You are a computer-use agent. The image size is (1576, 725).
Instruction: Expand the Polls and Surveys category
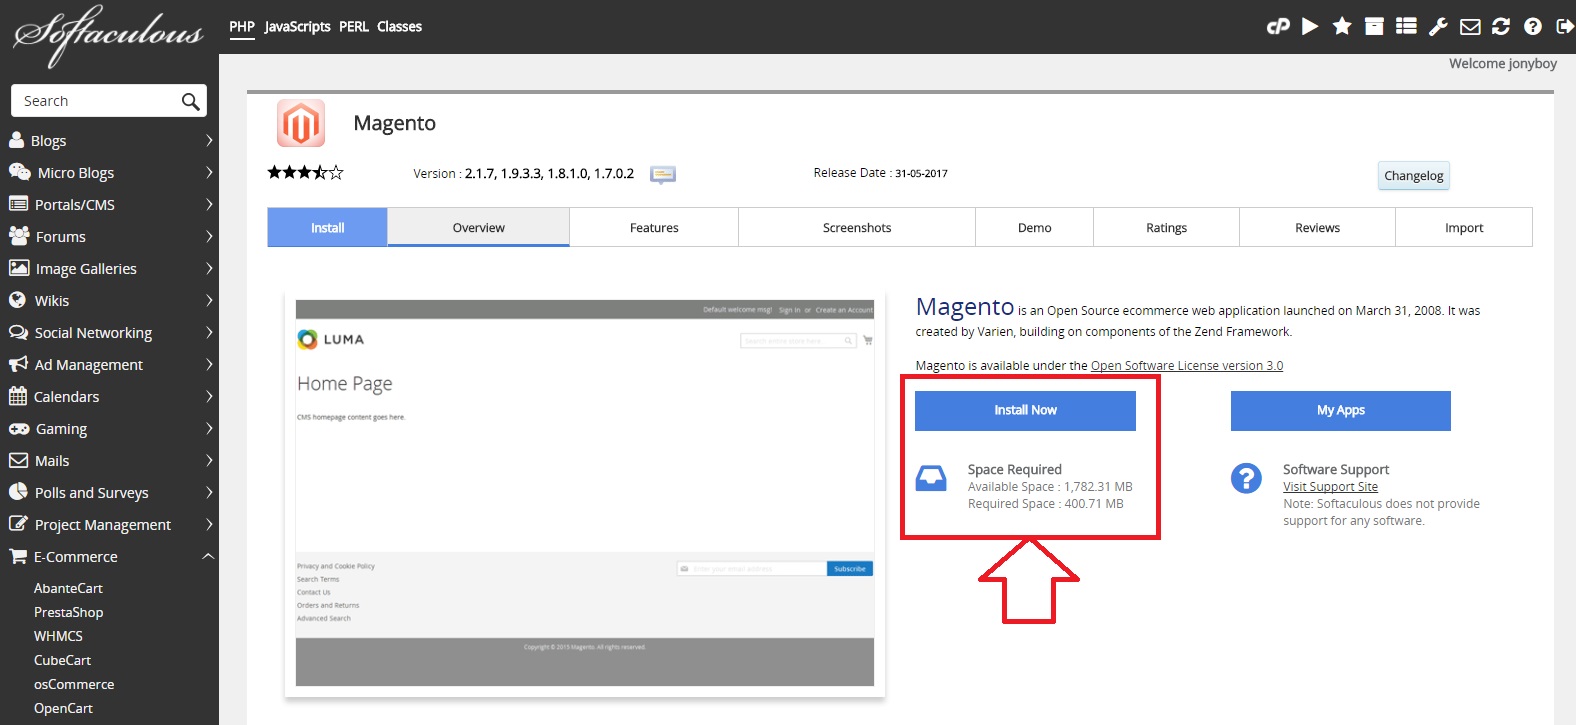click(209, 492)
